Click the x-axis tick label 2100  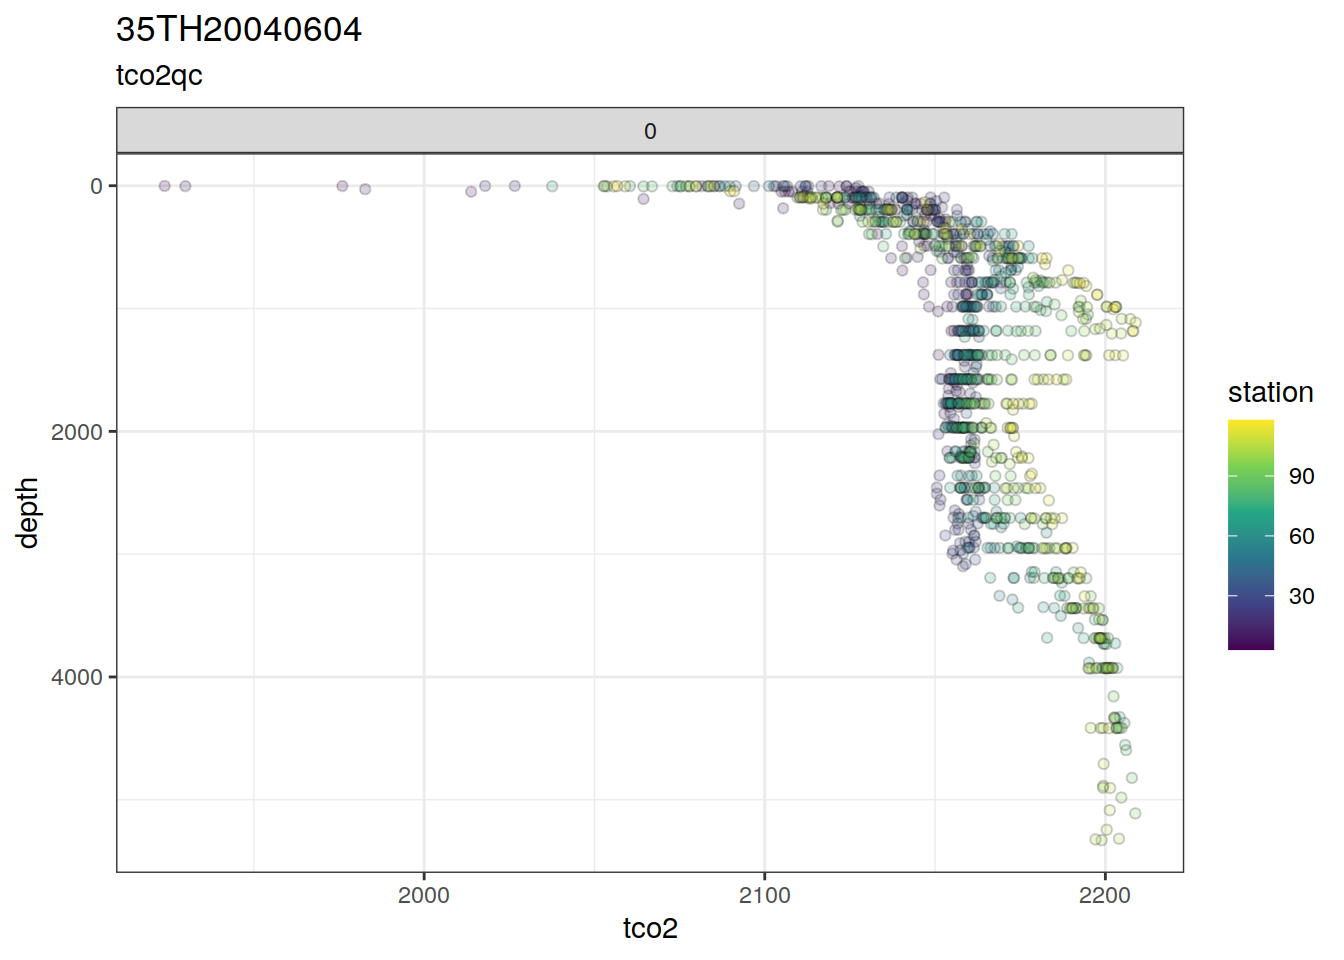[764, 896]
